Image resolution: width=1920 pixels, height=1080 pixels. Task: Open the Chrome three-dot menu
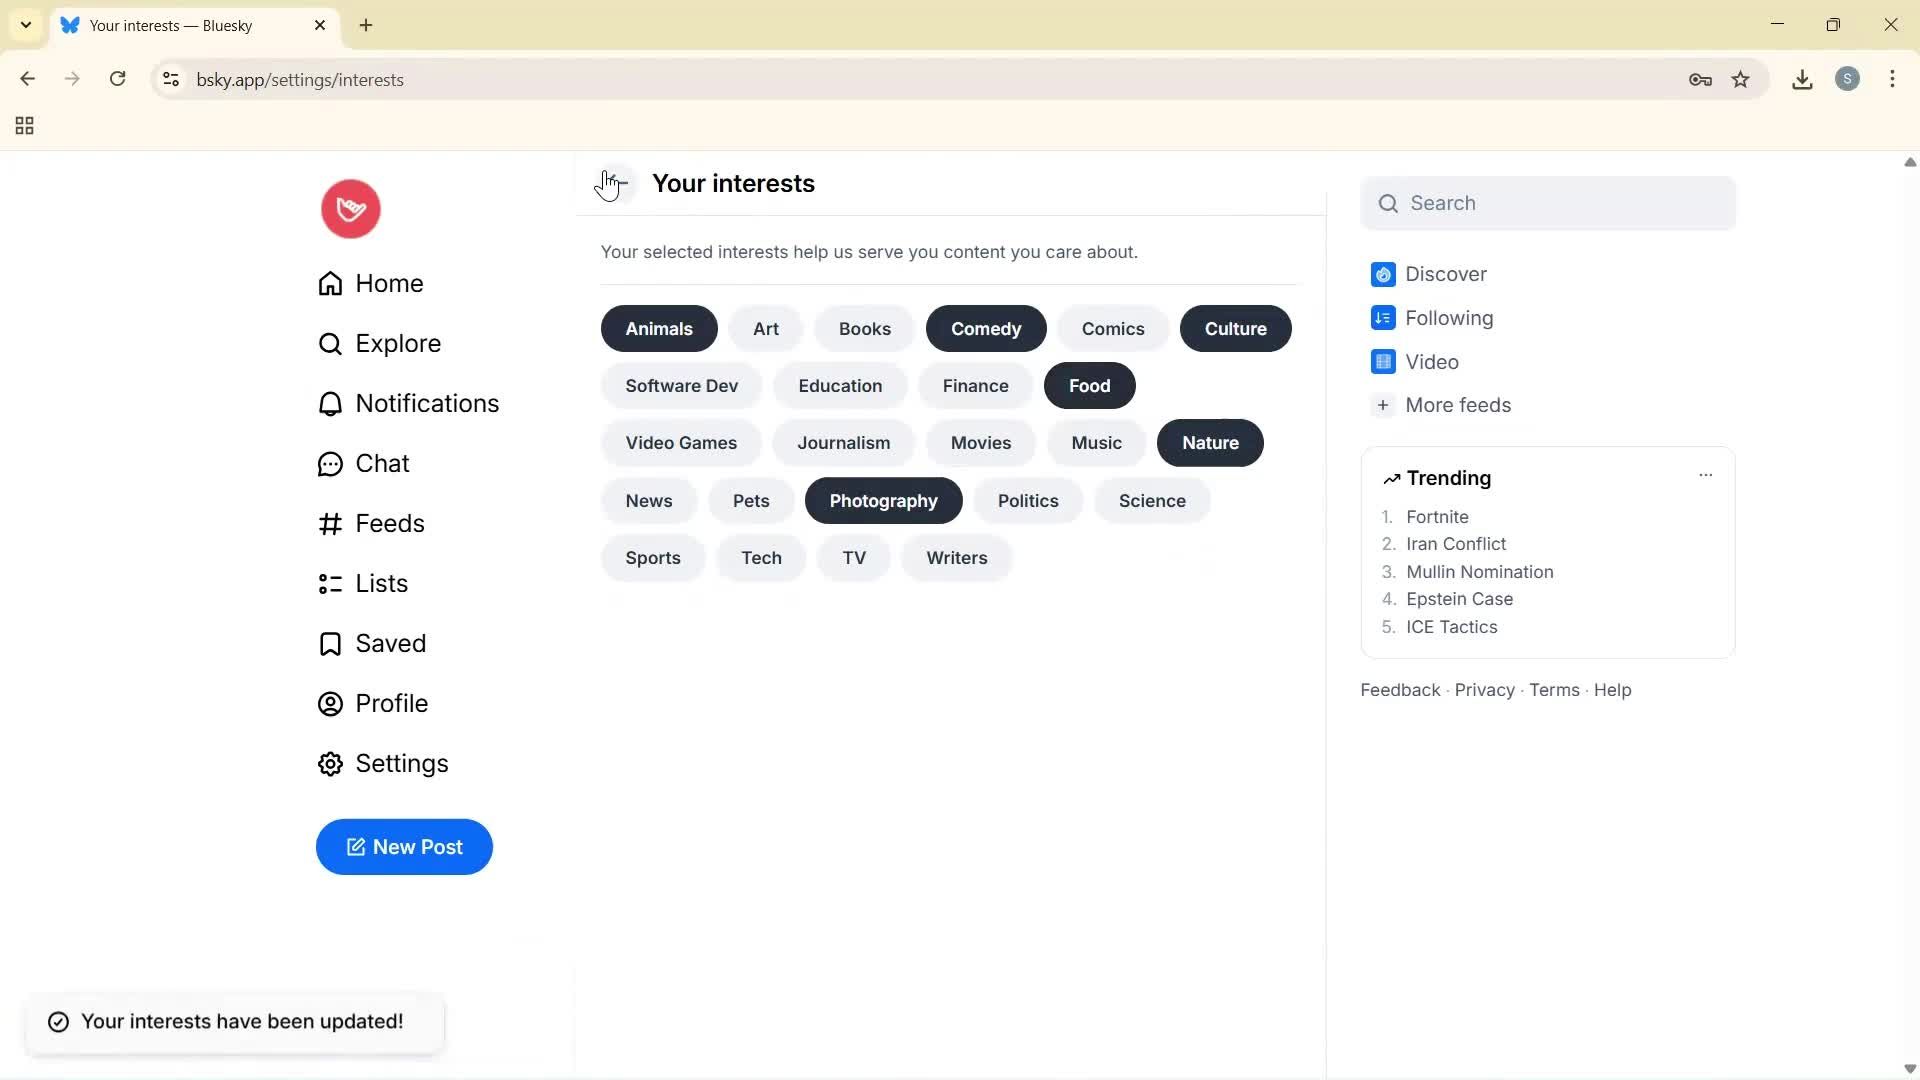coord(1893,79)
